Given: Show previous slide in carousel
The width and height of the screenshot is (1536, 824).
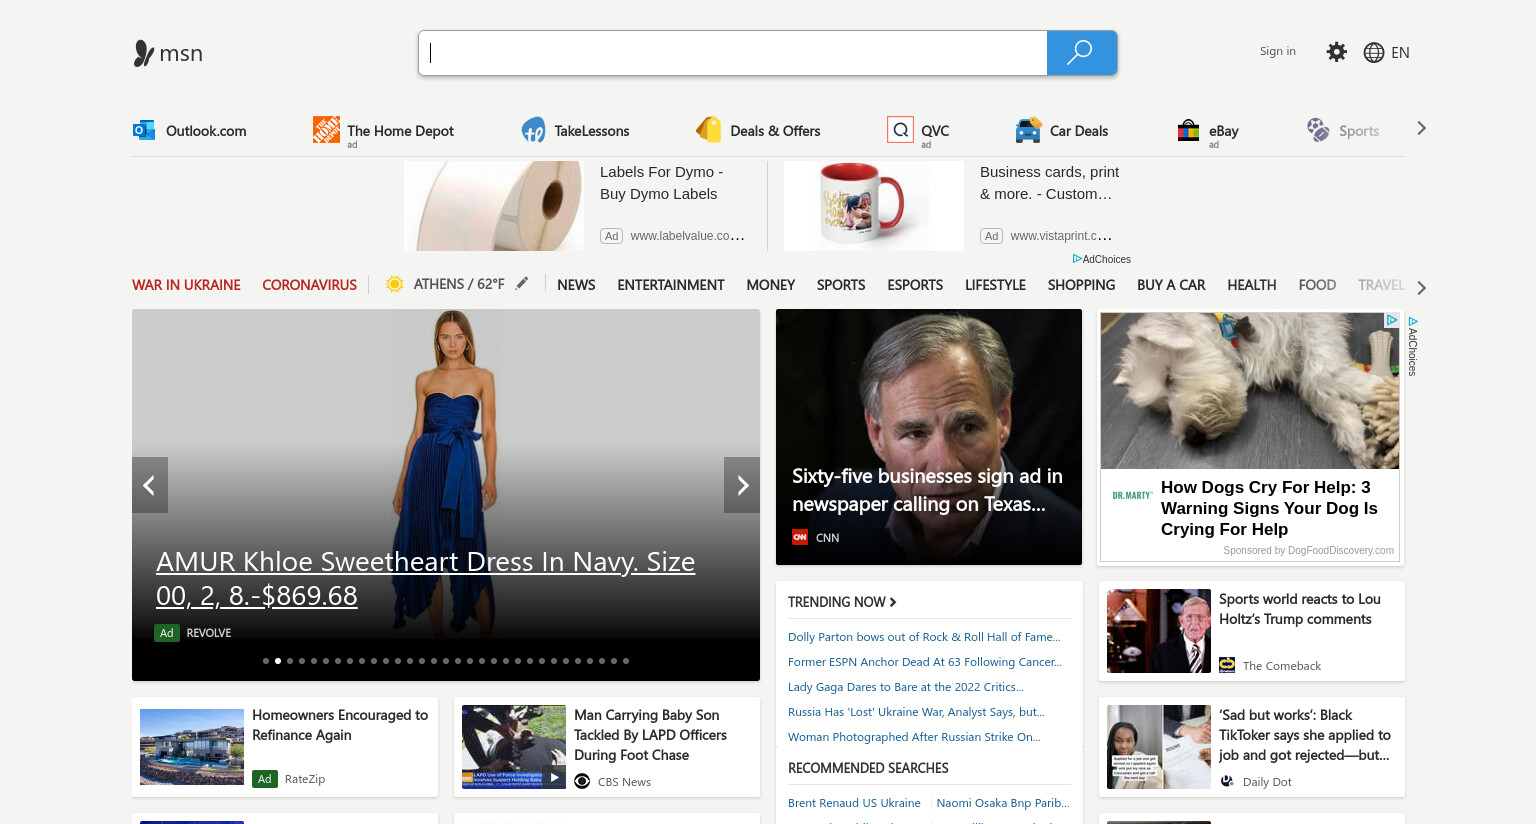Looking at the screenshot, I should pos(150,485).
